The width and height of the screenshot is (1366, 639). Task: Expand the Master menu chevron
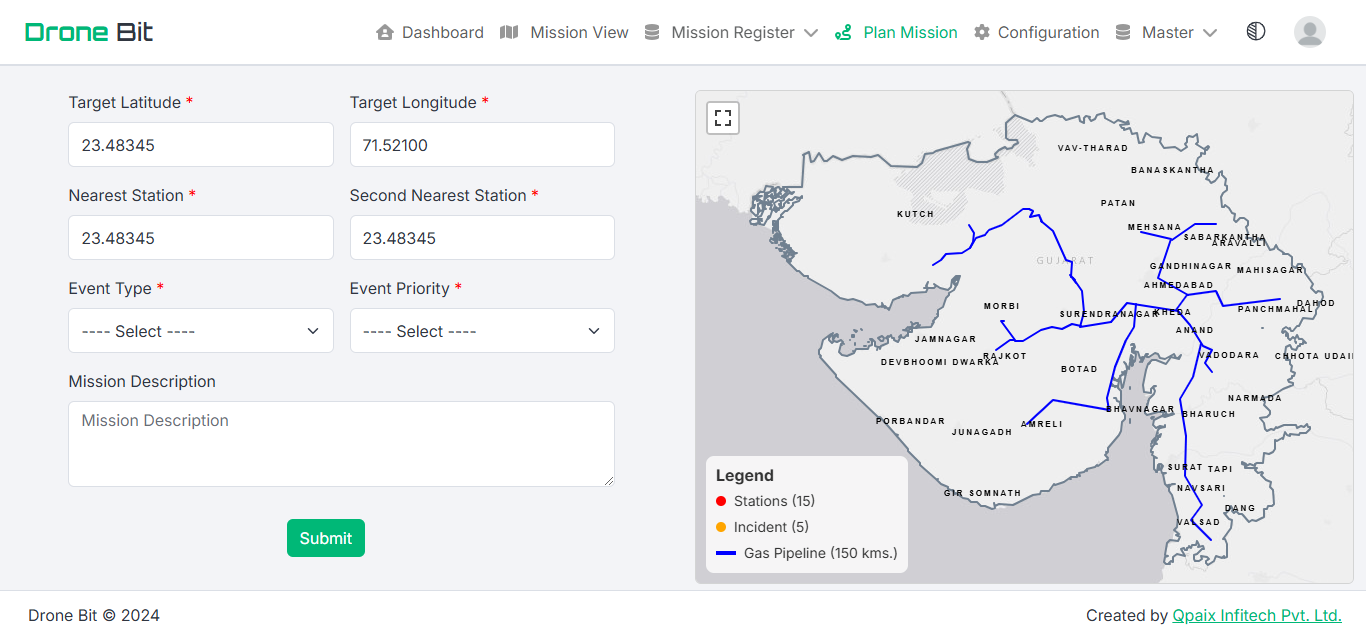coord(1210,33)
